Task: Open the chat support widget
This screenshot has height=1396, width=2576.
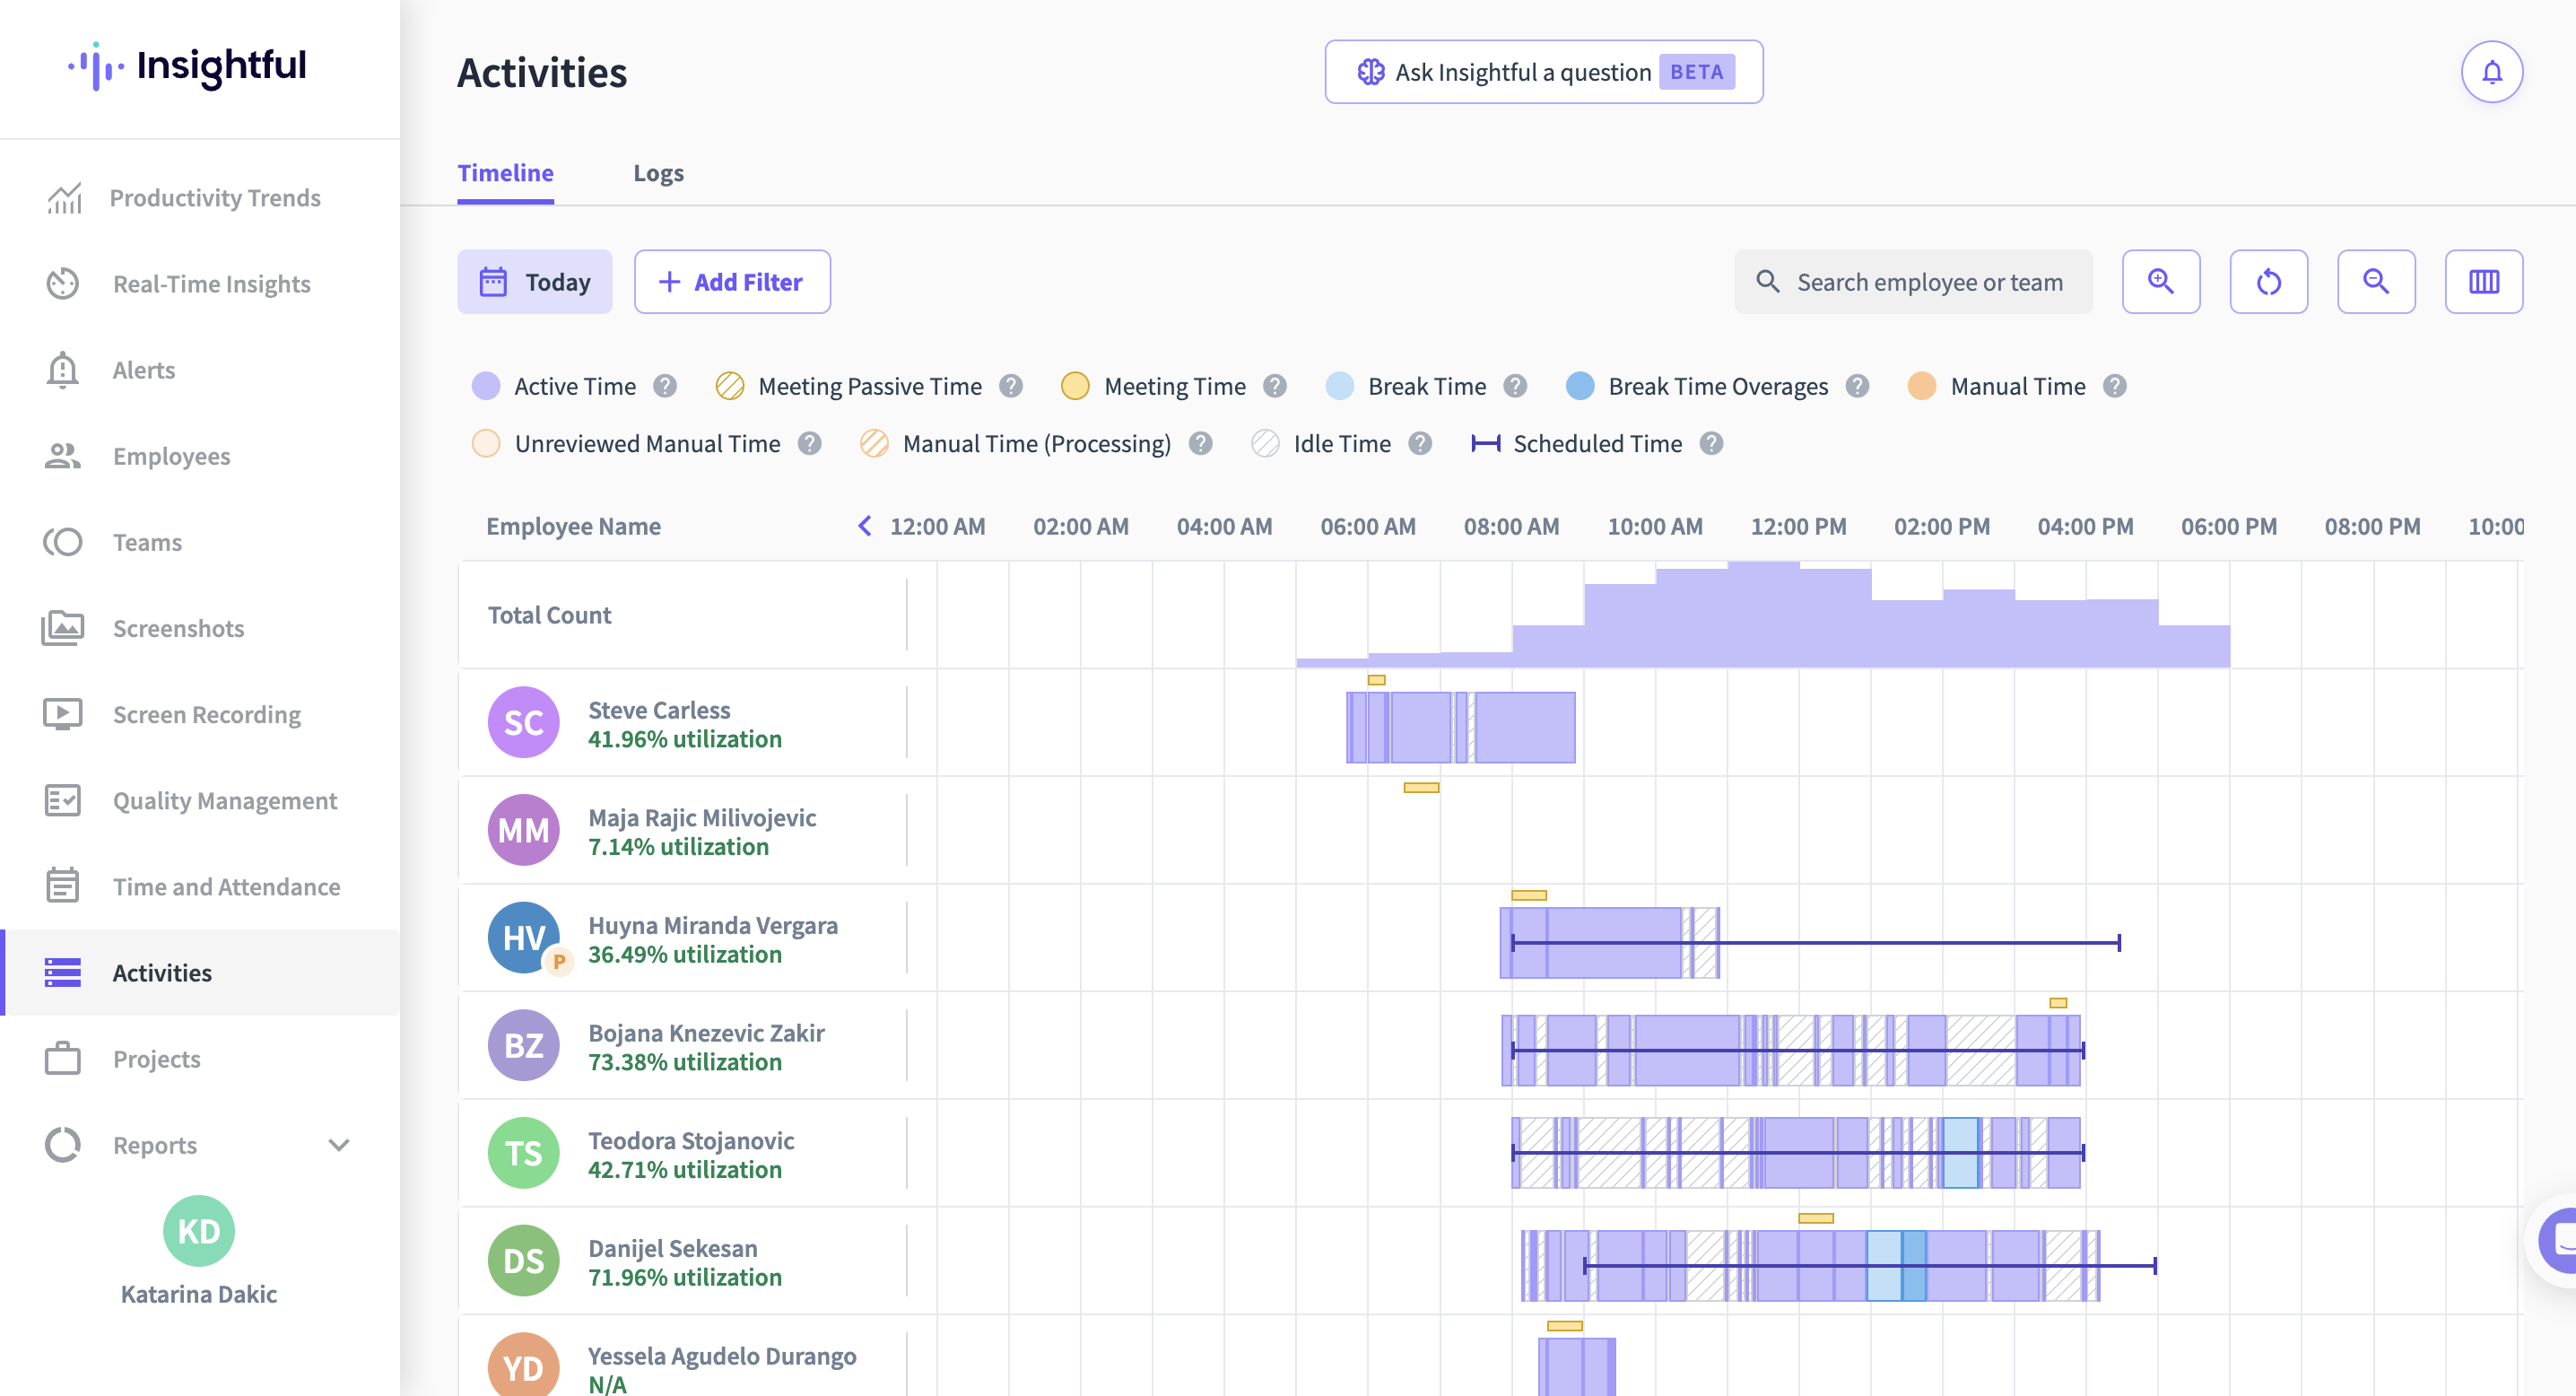Action: coord(2557,1240)
